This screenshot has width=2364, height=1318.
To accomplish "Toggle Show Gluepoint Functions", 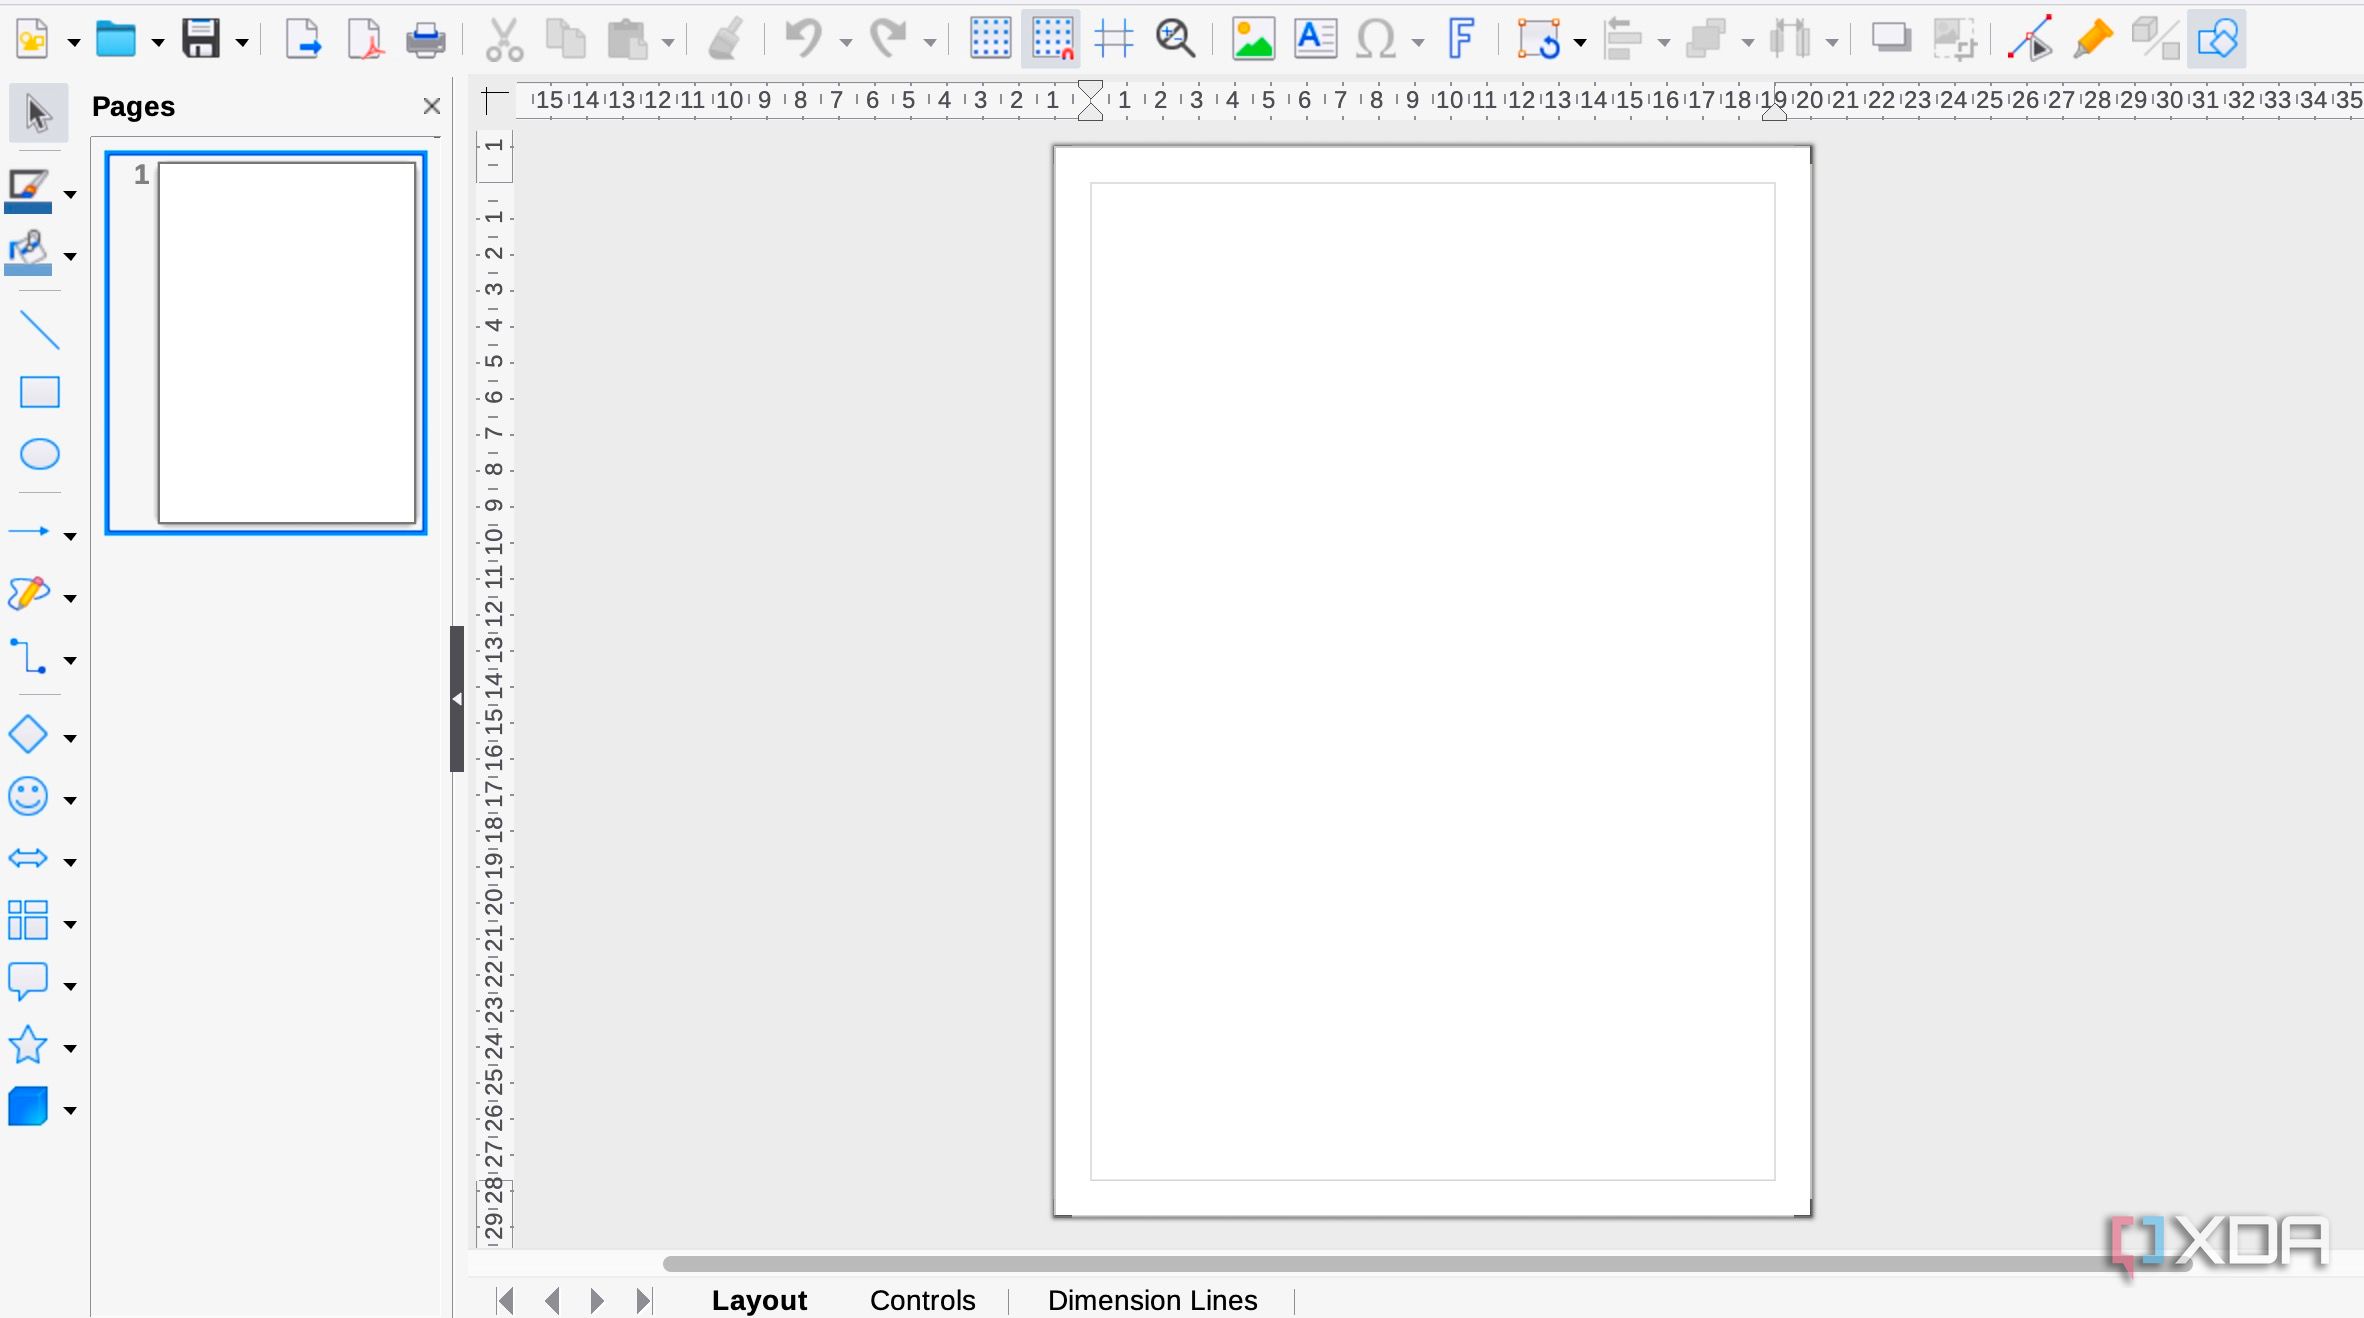I will tap(2093, 39).
